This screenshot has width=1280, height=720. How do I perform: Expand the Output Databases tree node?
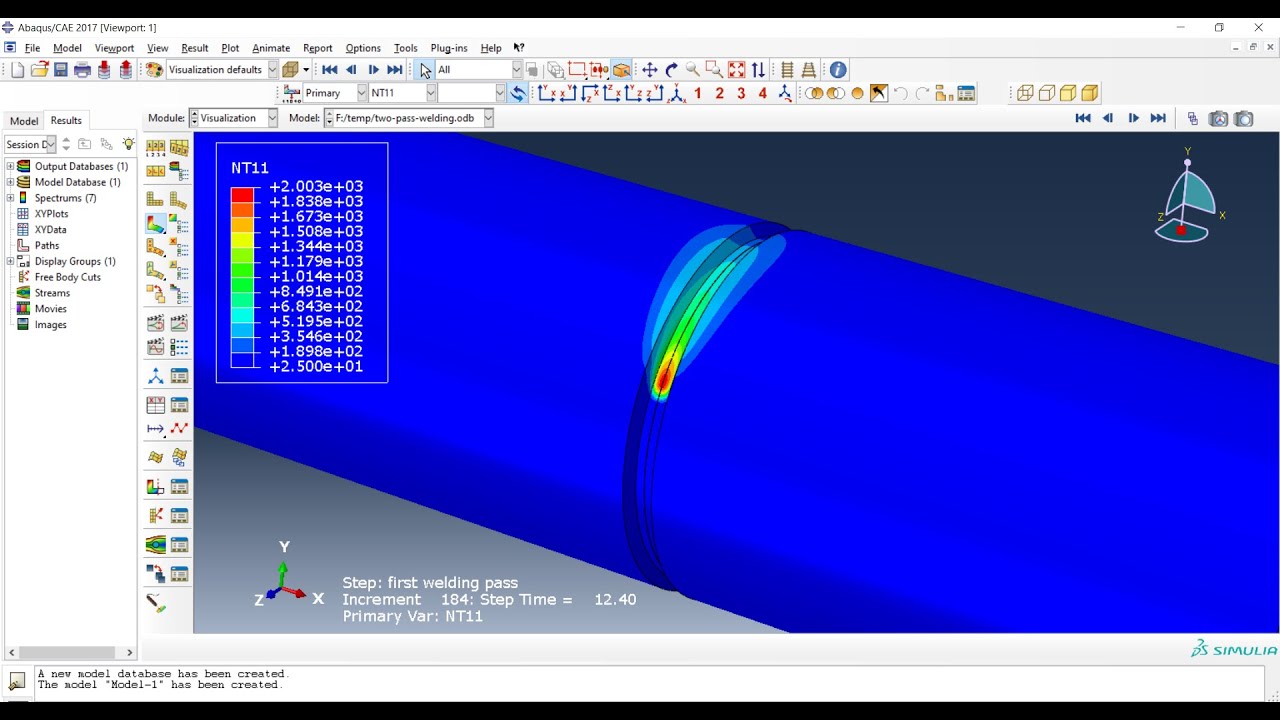point(10,166)
